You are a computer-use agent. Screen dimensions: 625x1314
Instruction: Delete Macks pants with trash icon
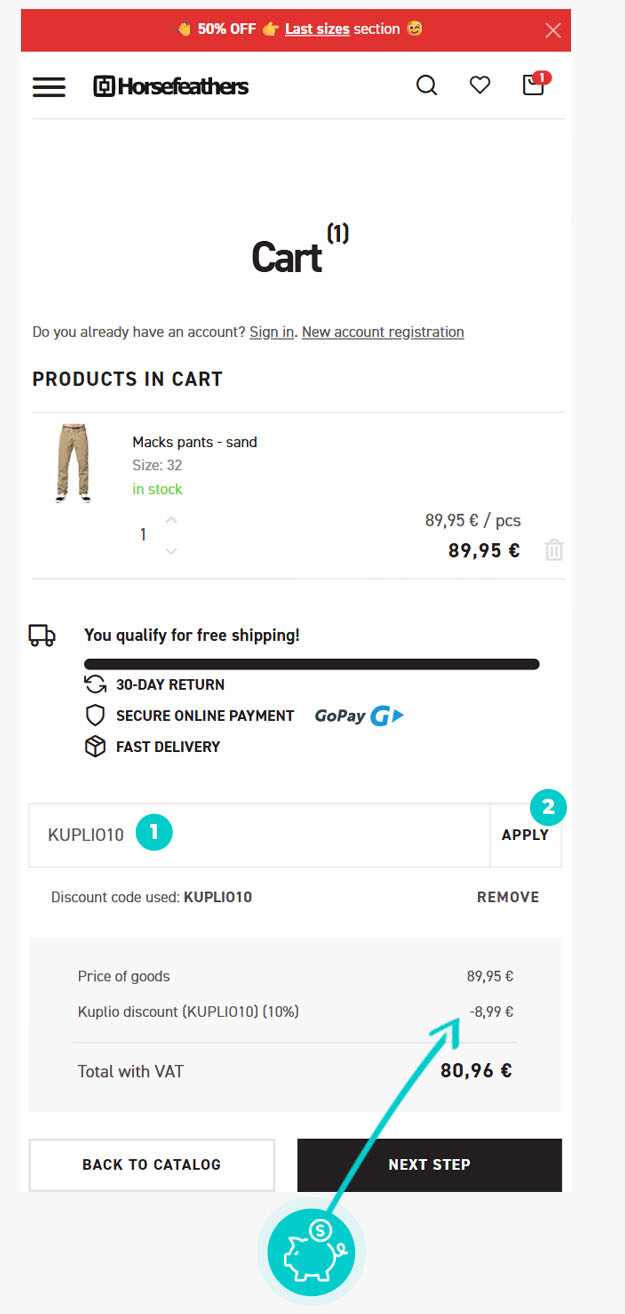pyautogui.click(x=555, y=550)
